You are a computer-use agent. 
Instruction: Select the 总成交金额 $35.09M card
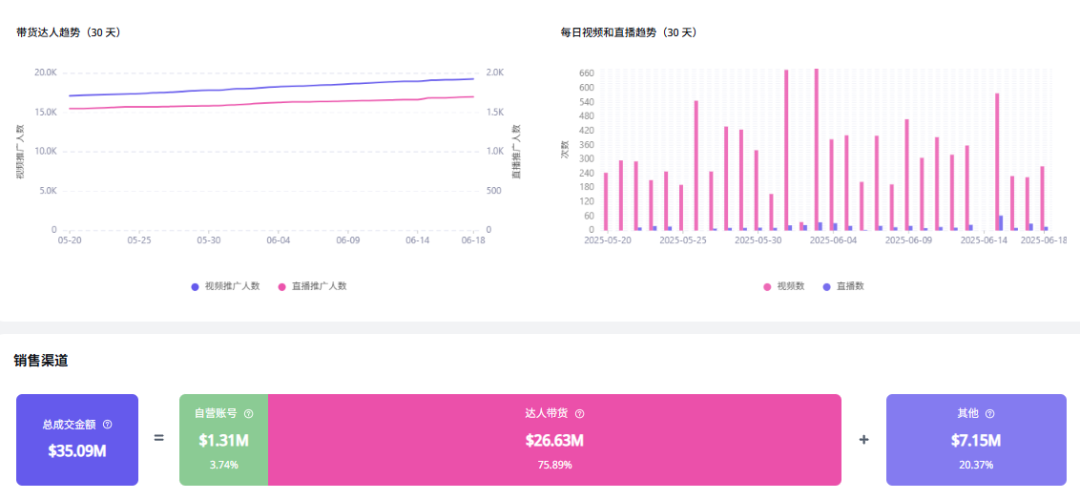point(77,440)
